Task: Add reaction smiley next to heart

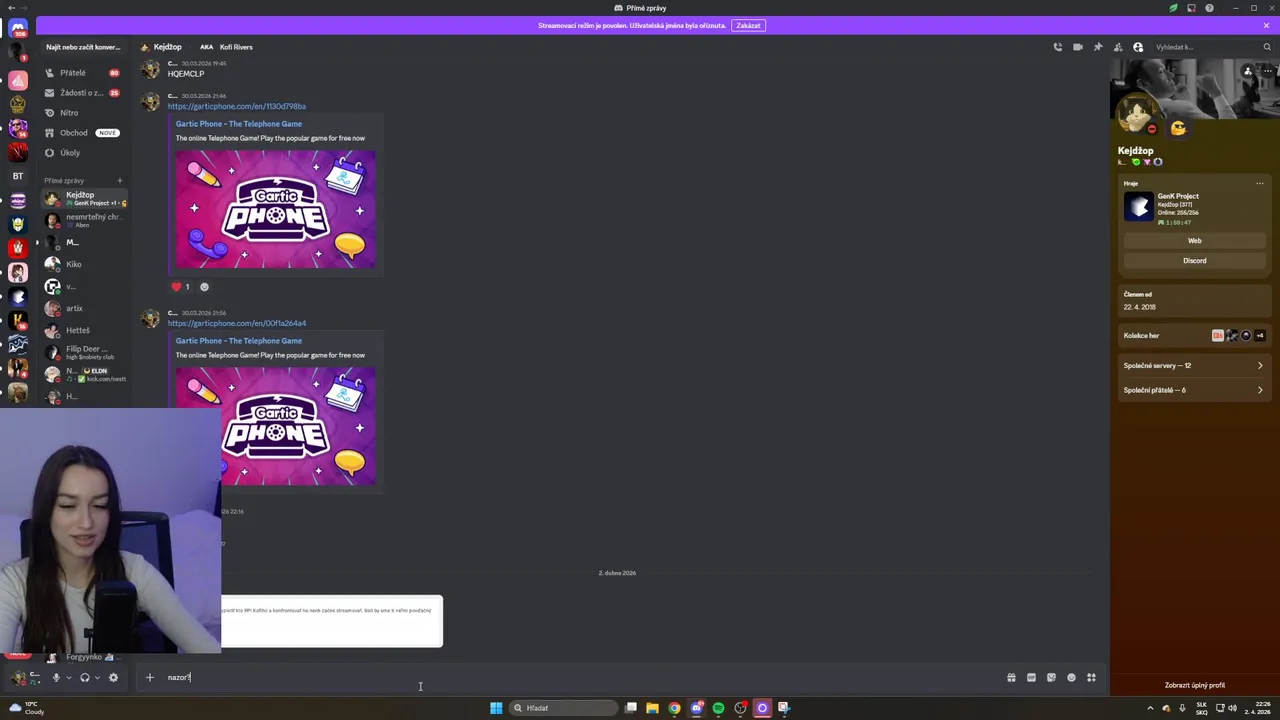Action: (204, 287)
